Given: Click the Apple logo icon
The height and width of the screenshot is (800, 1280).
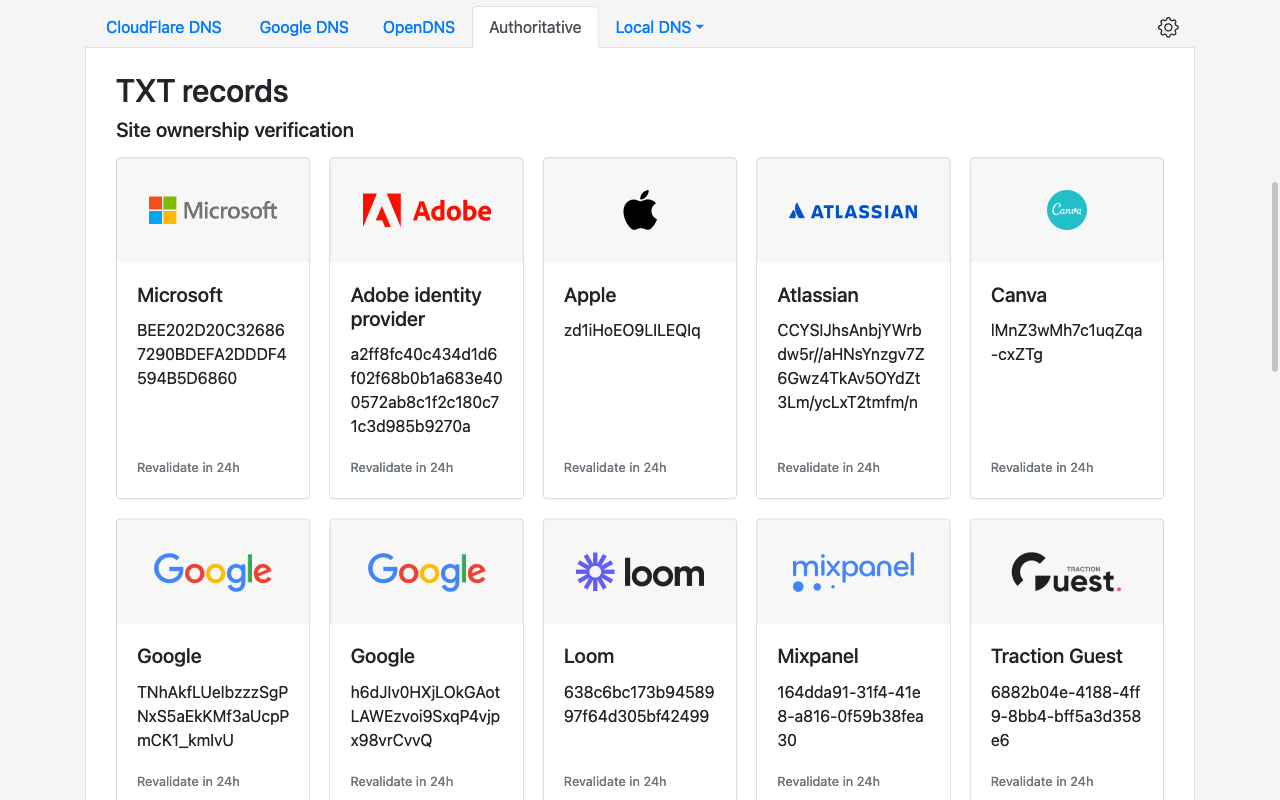Looking at the screenshot, I should point(639,209).
